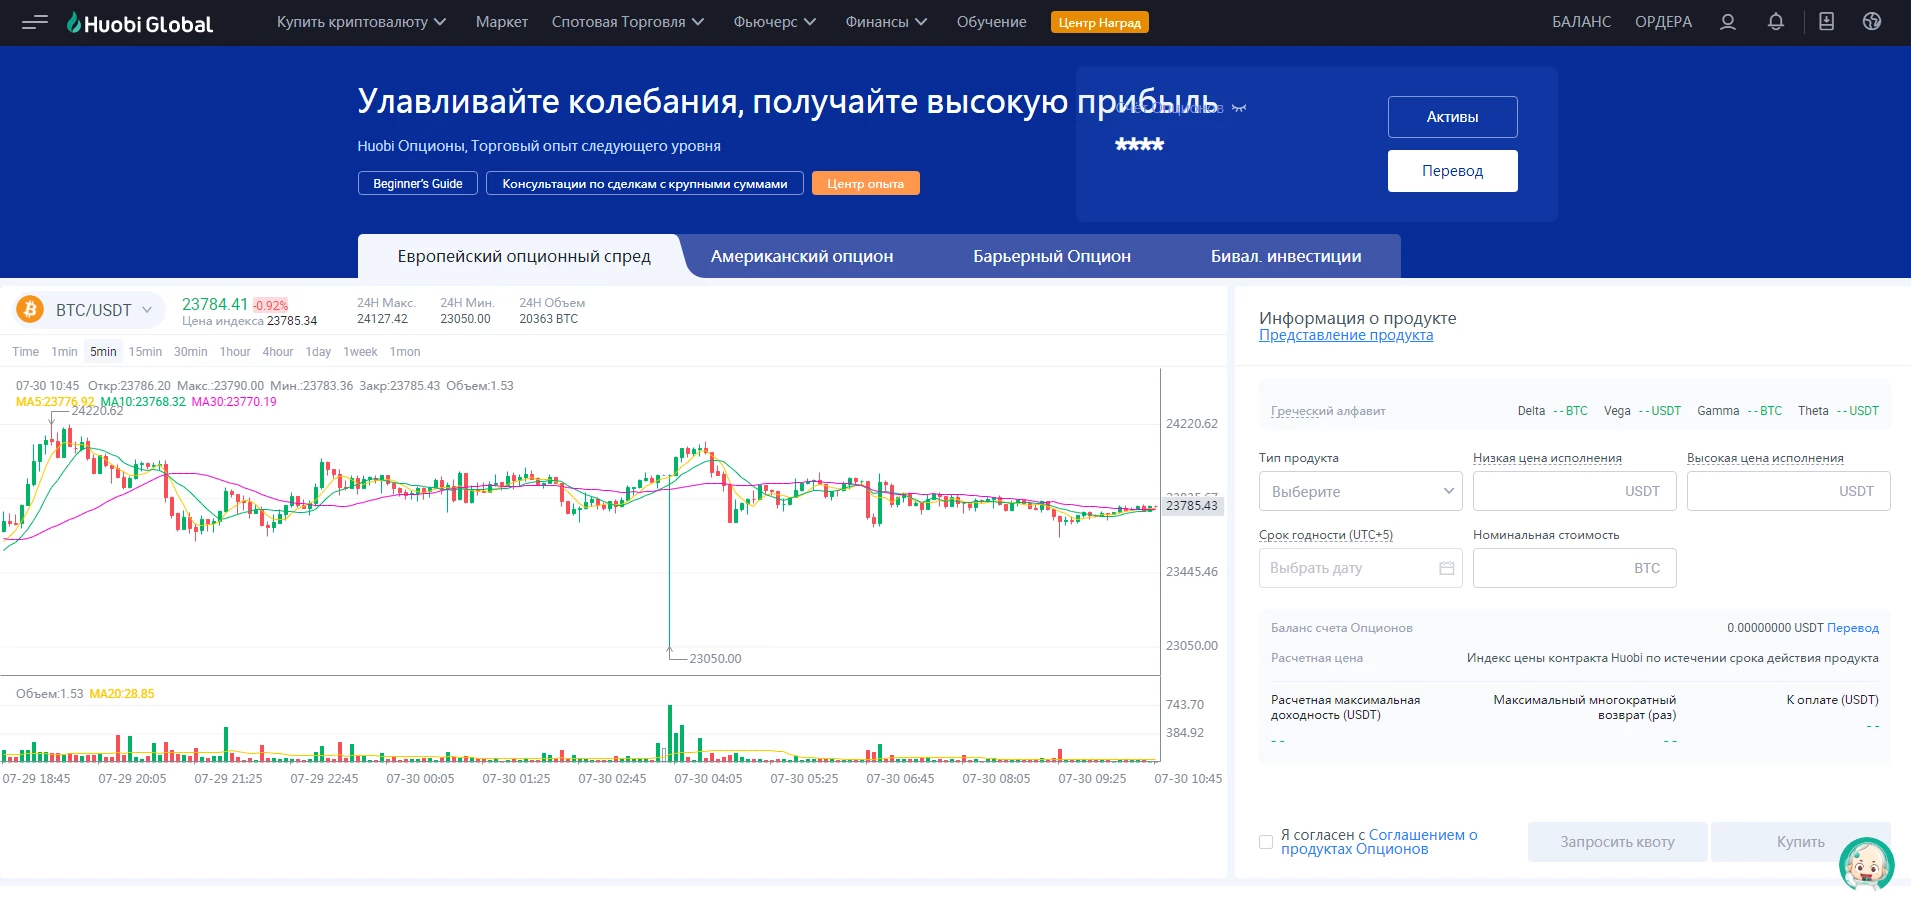Screen dimensions: 1911x901
Task: Select the 30min chart interval
Action: [190, 352]
